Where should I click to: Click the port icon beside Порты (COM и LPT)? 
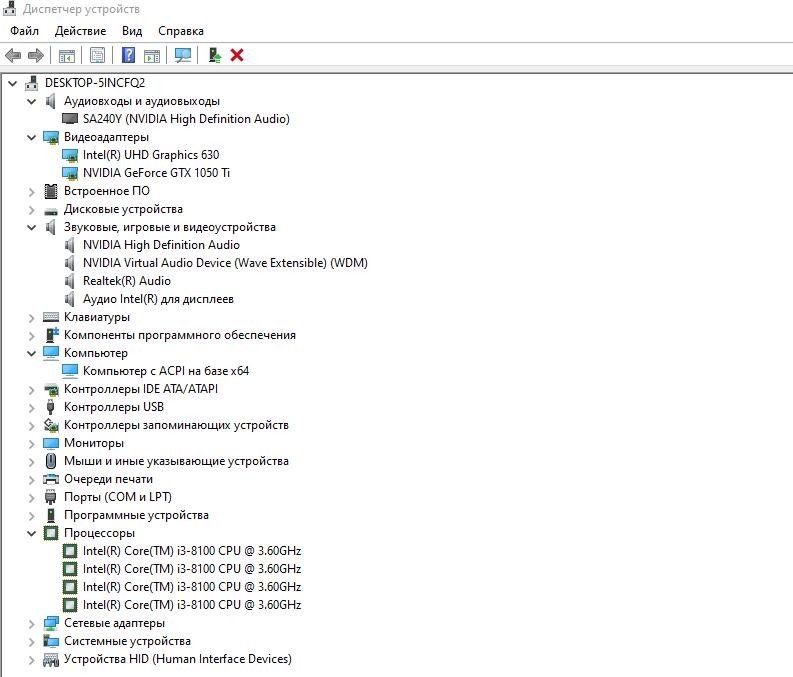coord(51,497)
